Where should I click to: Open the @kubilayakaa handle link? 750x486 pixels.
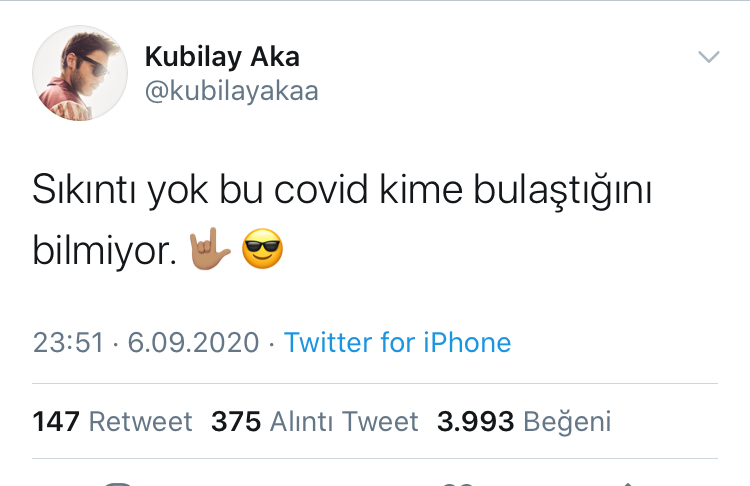232,91
